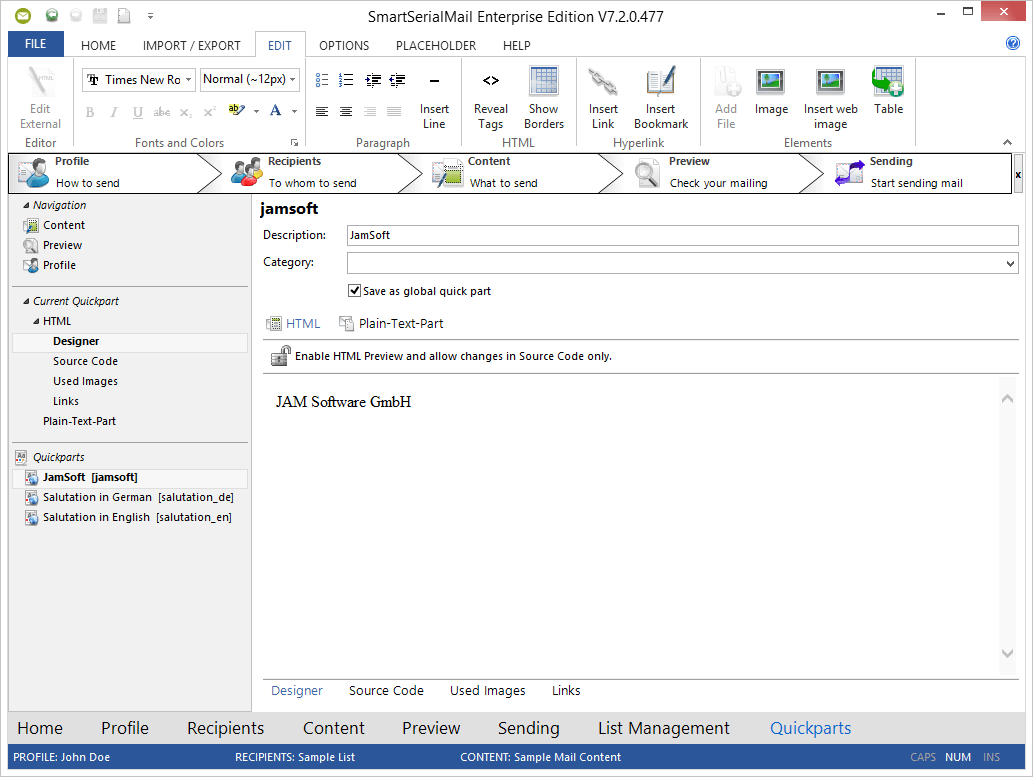Viewport: 1033px width, 777px height.
Task: Collapse the Current Quickpart section
Action: coord(26,301)
